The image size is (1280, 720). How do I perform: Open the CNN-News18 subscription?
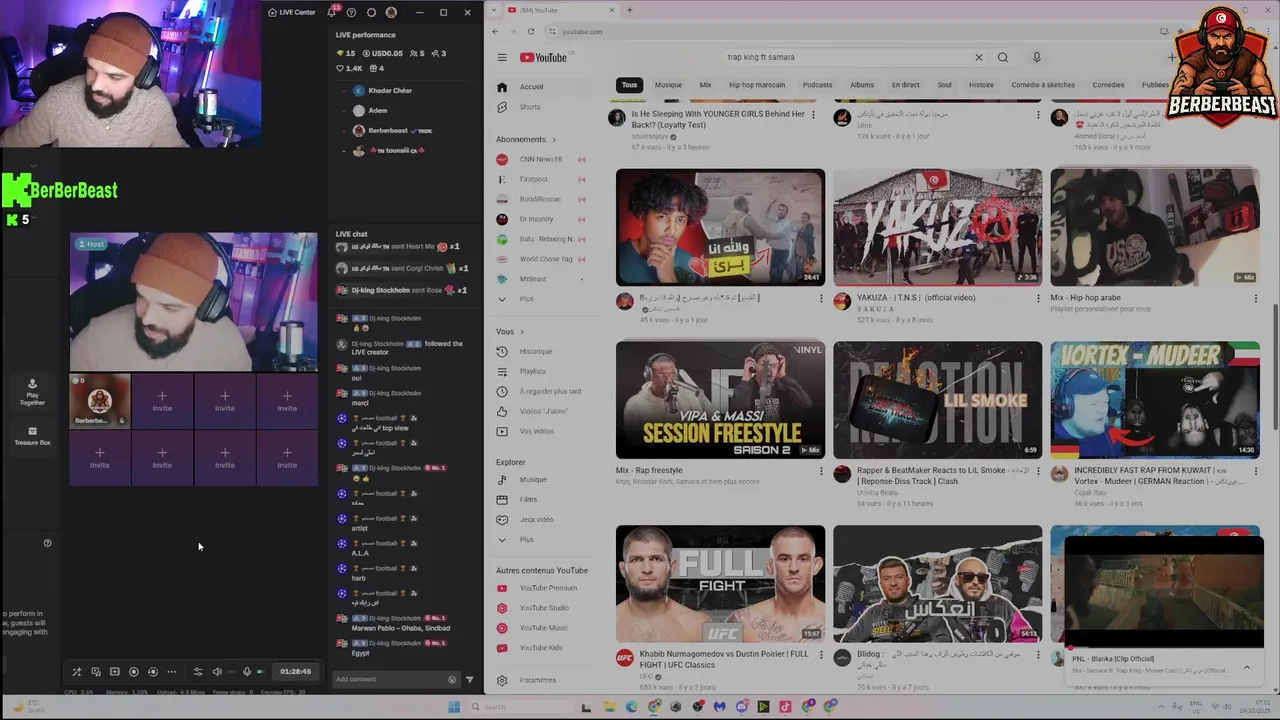pyautogui.click(x=541, y=159)
